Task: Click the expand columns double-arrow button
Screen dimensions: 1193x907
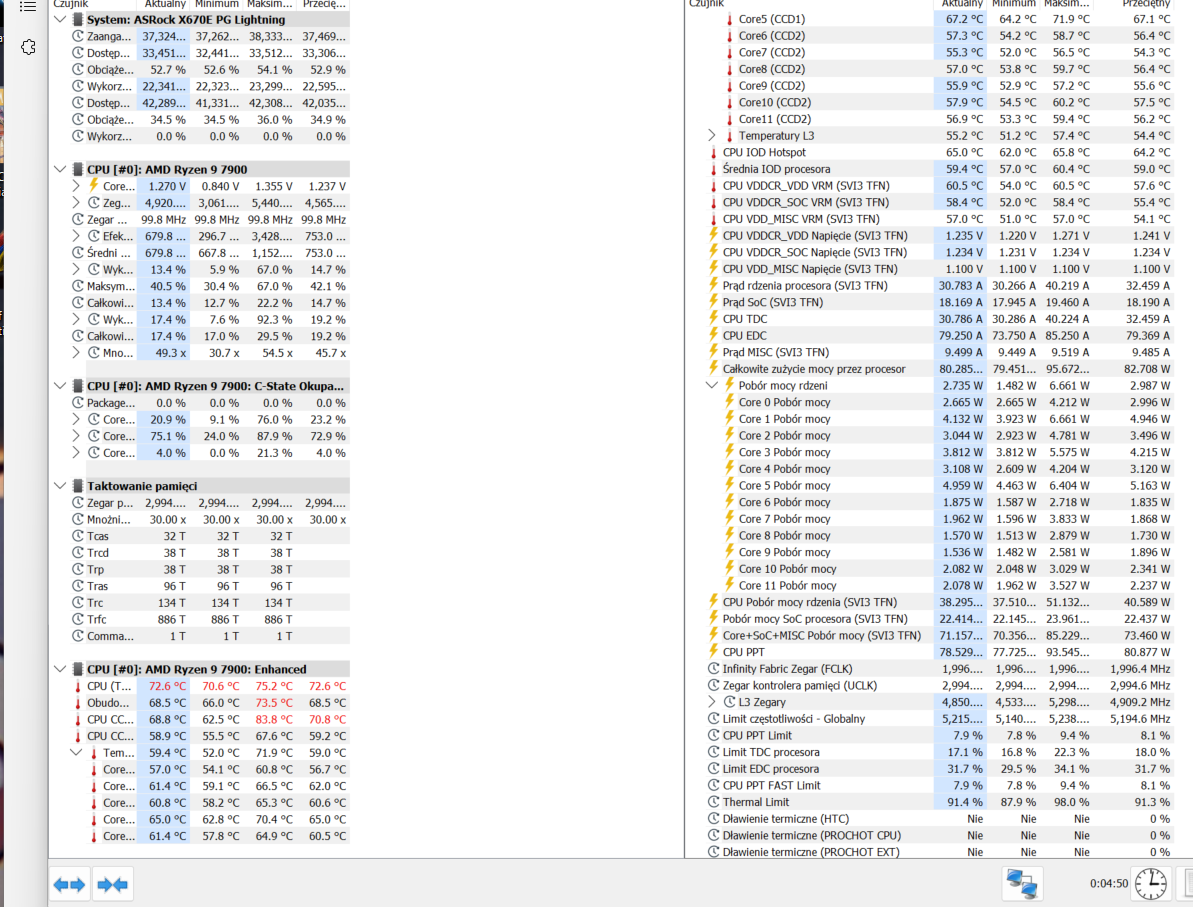Action: [69, 884]
